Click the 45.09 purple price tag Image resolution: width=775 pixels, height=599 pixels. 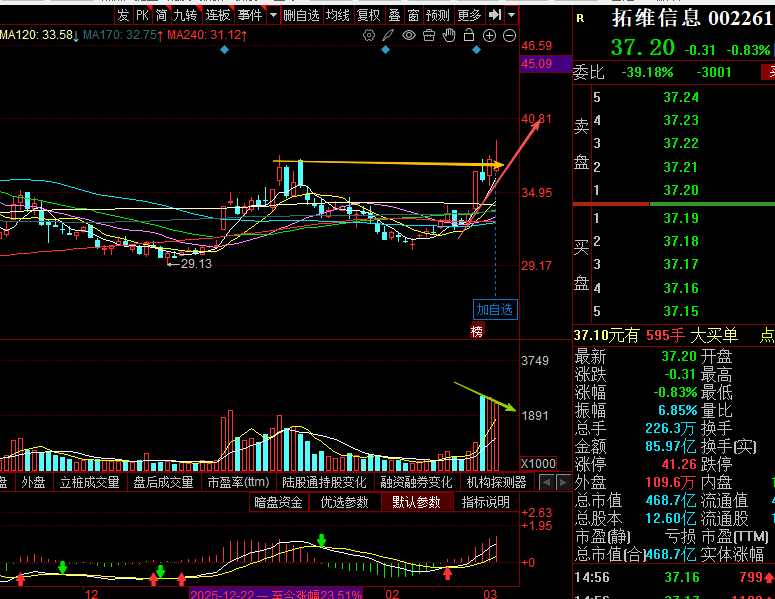(x=546, y=64)
